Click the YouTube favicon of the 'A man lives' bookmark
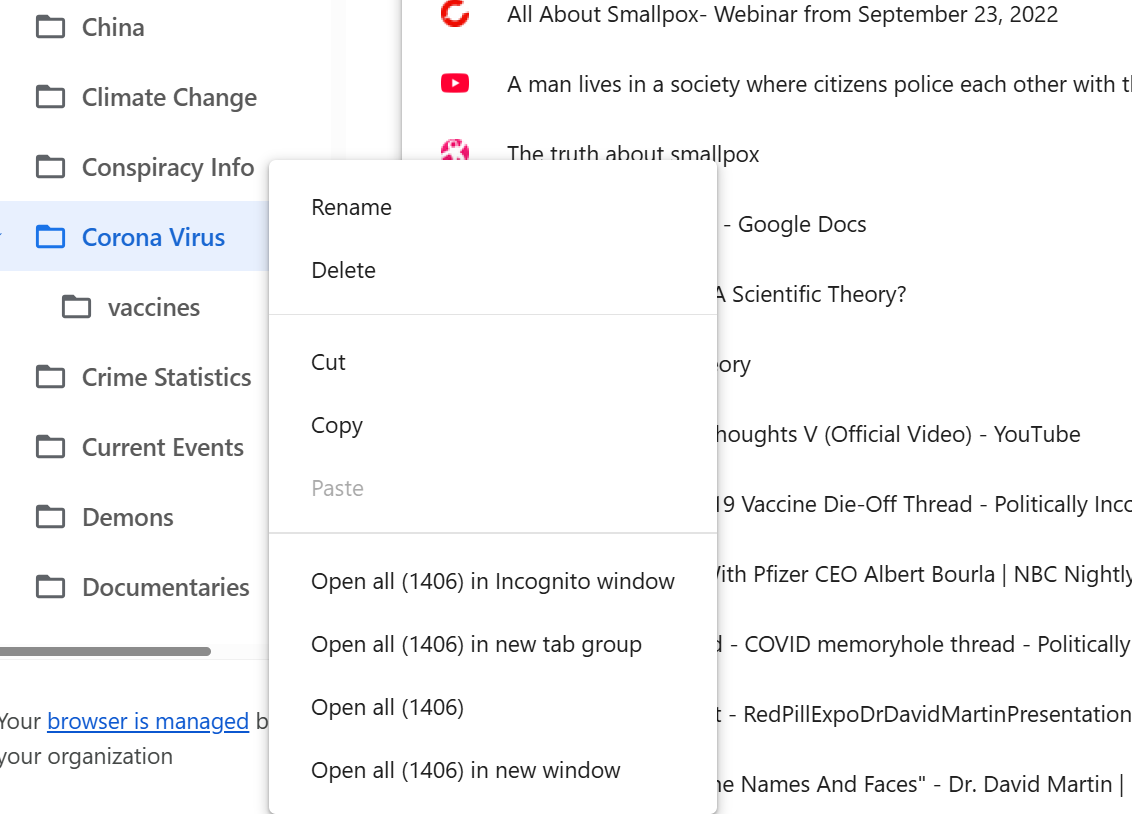1132x814 pixels. [x=455, y=84]
